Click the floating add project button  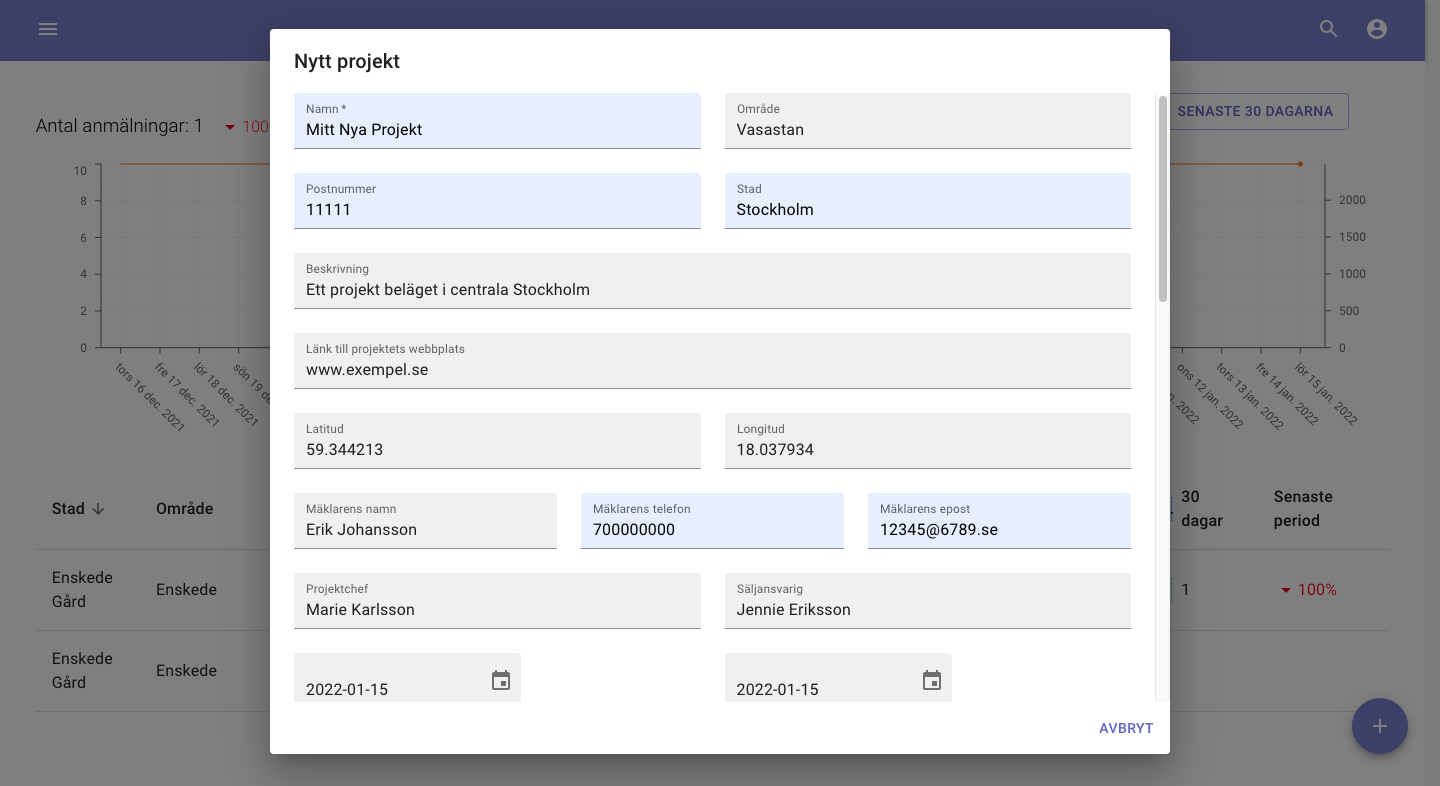pos(1379,726)
